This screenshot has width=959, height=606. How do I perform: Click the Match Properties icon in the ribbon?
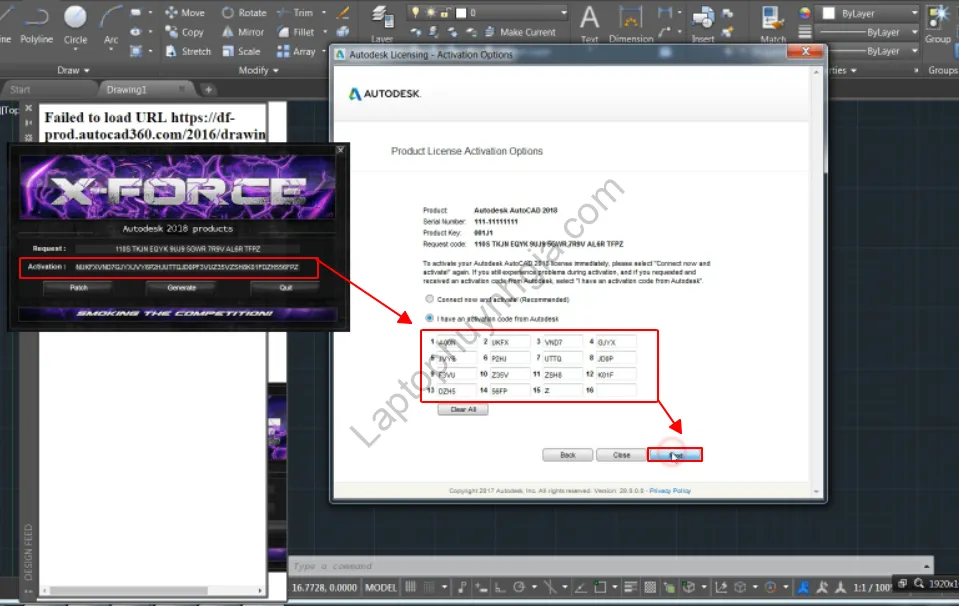(772, 17)
